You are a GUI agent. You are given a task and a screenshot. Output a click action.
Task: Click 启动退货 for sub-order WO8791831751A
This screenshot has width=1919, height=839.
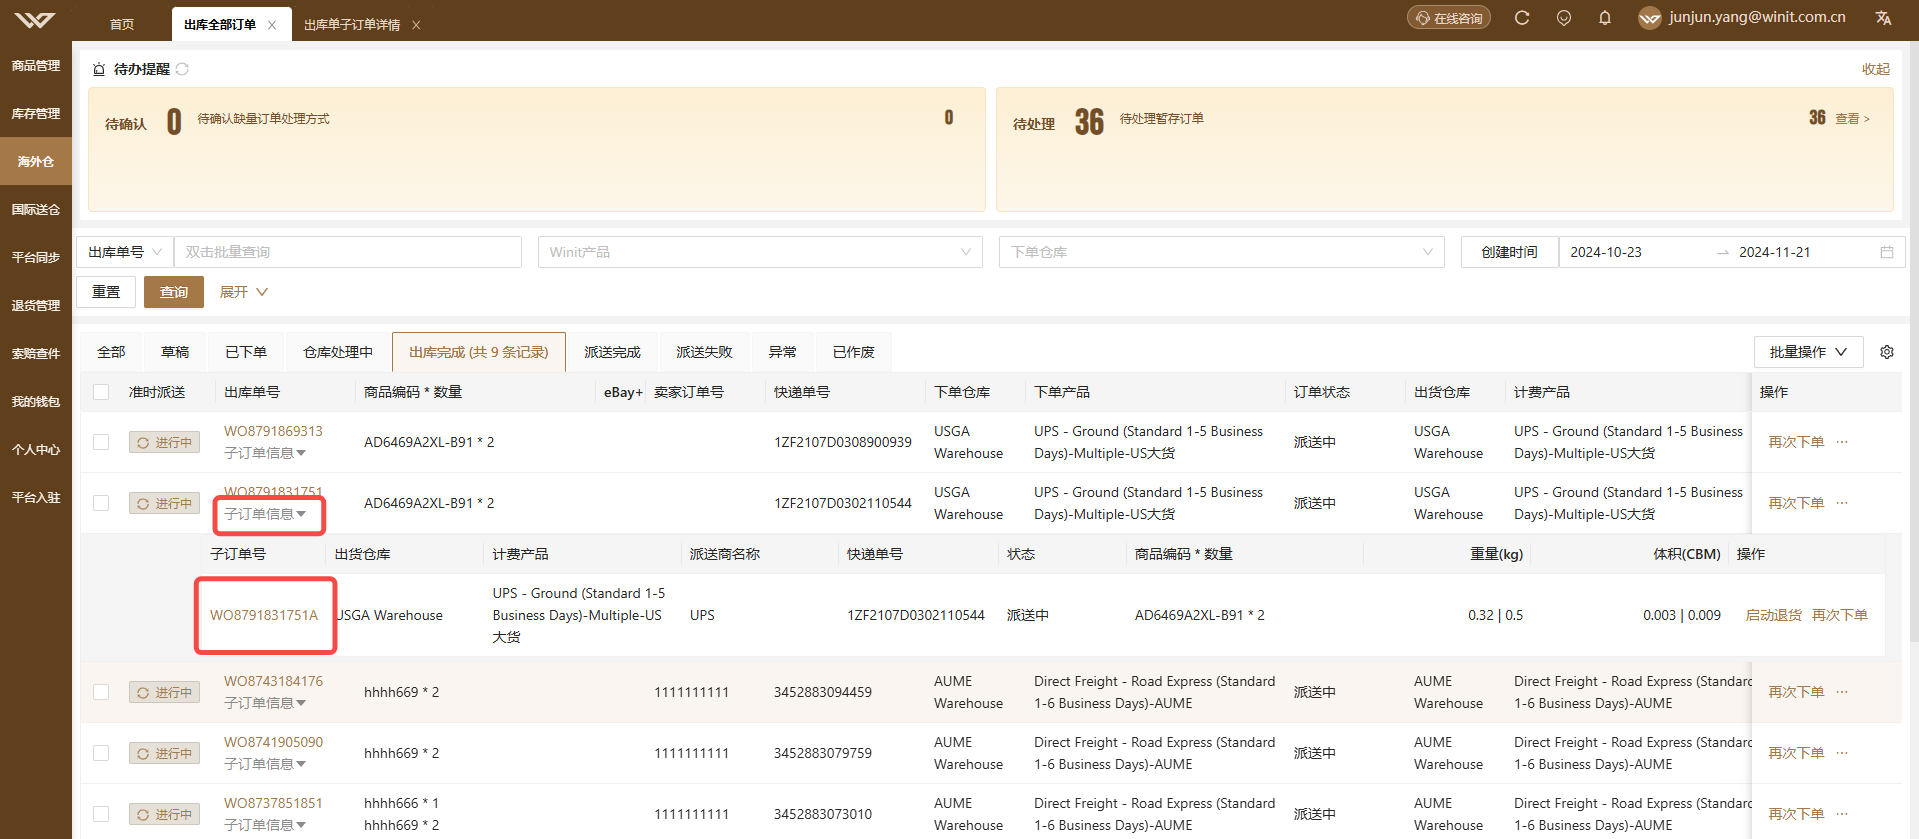click(x=1774, y=615)
